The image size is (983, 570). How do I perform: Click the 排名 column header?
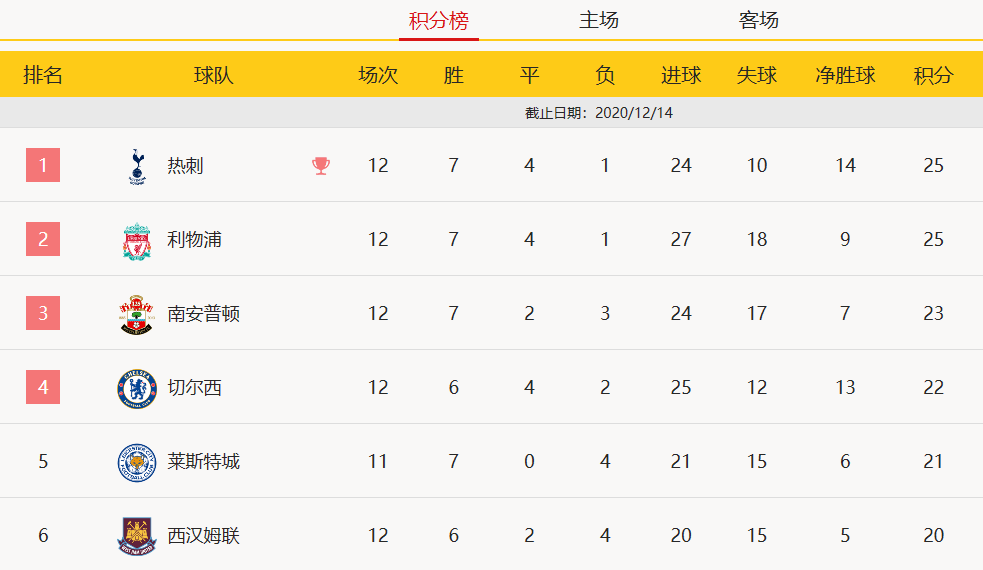click(x=43, y=75)
